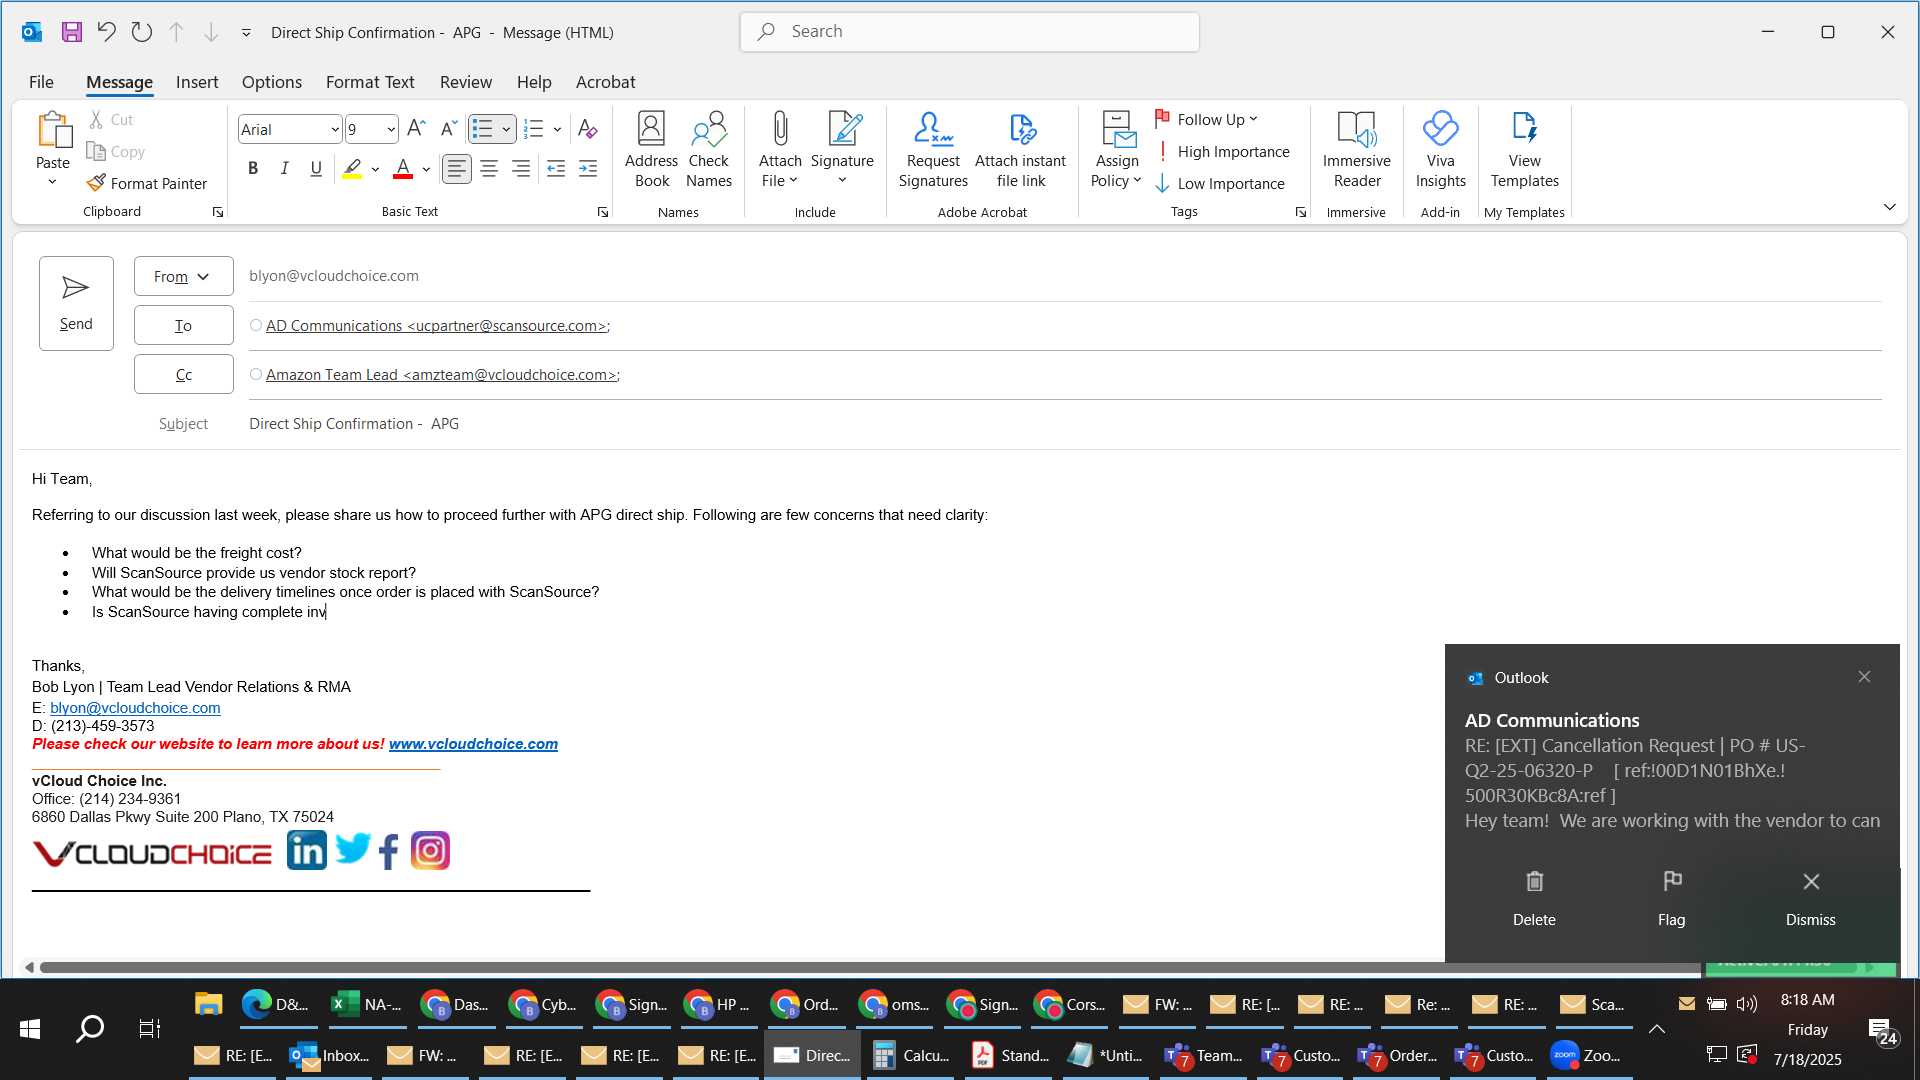Open the Address Book
The image size is (1920, 1080).
pos(651,150)
